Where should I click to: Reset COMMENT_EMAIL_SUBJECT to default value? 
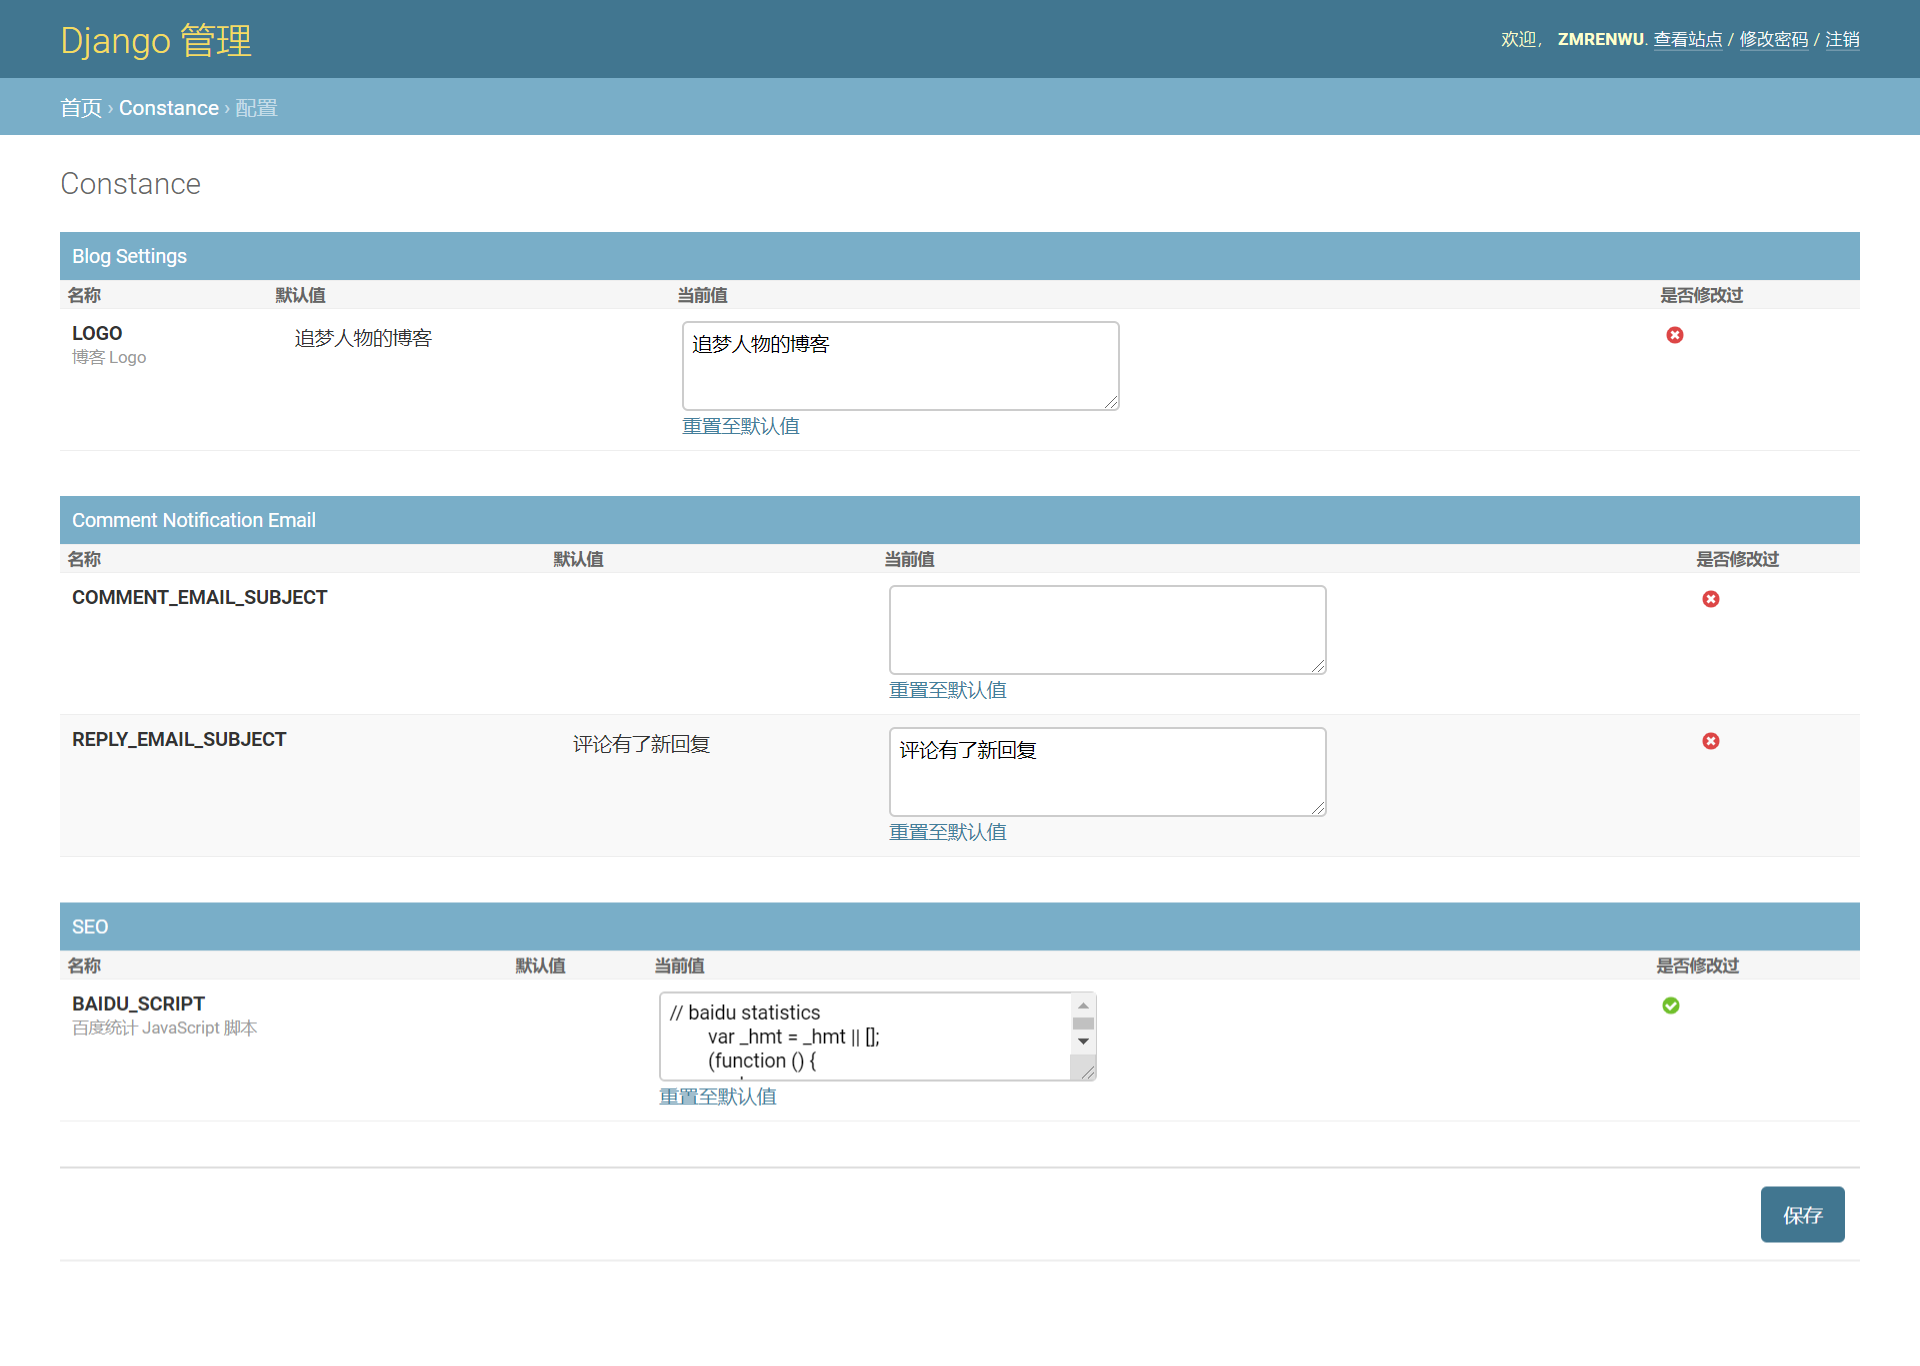948,690
